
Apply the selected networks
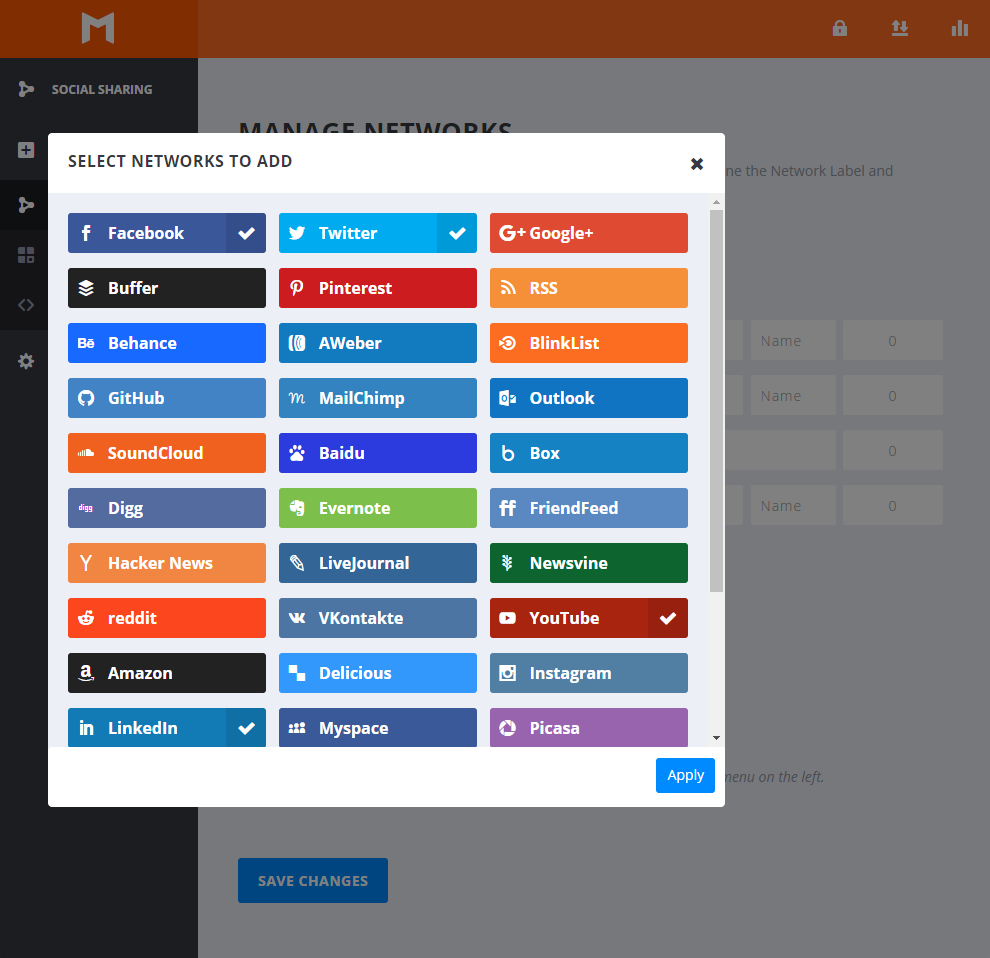tap(685, 775)
